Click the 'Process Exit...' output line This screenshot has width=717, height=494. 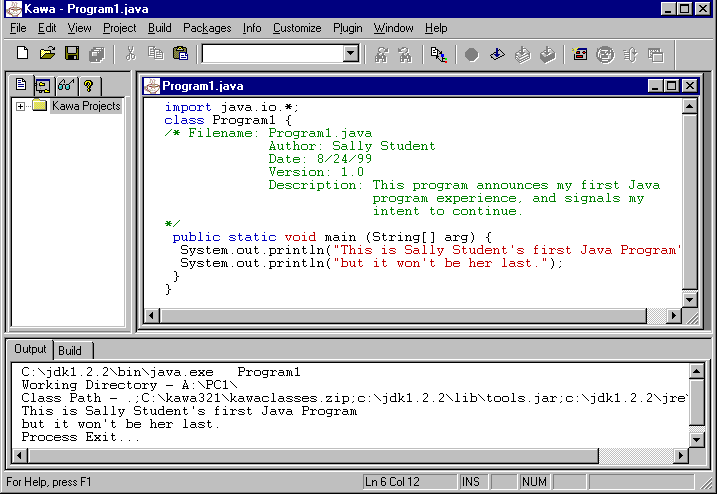coord(80,437)
